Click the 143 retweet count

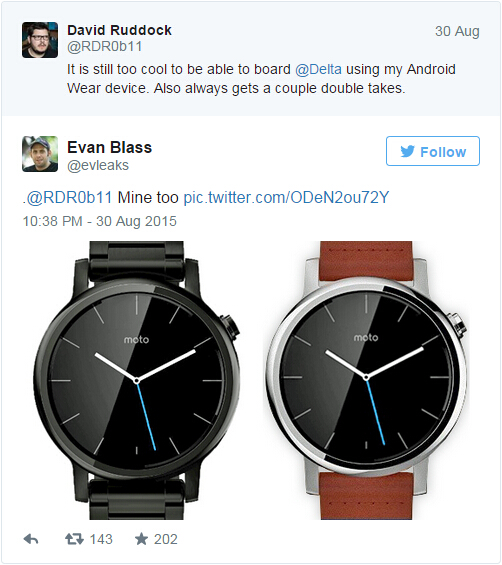click(x=101, y=539)
